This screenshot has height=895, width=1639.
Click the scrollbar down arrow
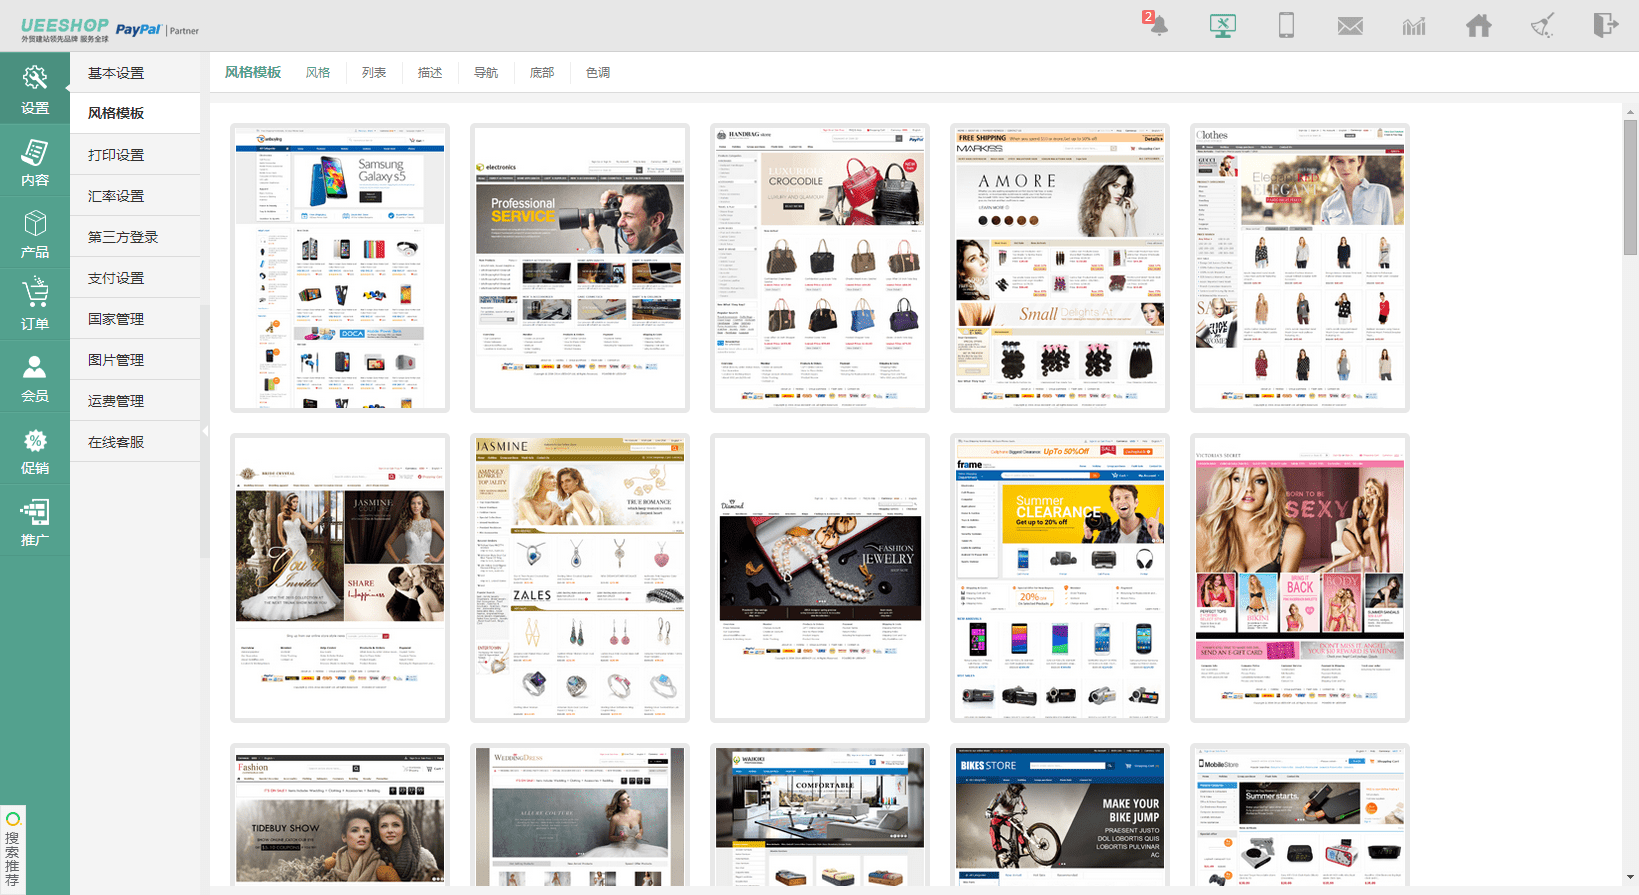coord(1630,878)
